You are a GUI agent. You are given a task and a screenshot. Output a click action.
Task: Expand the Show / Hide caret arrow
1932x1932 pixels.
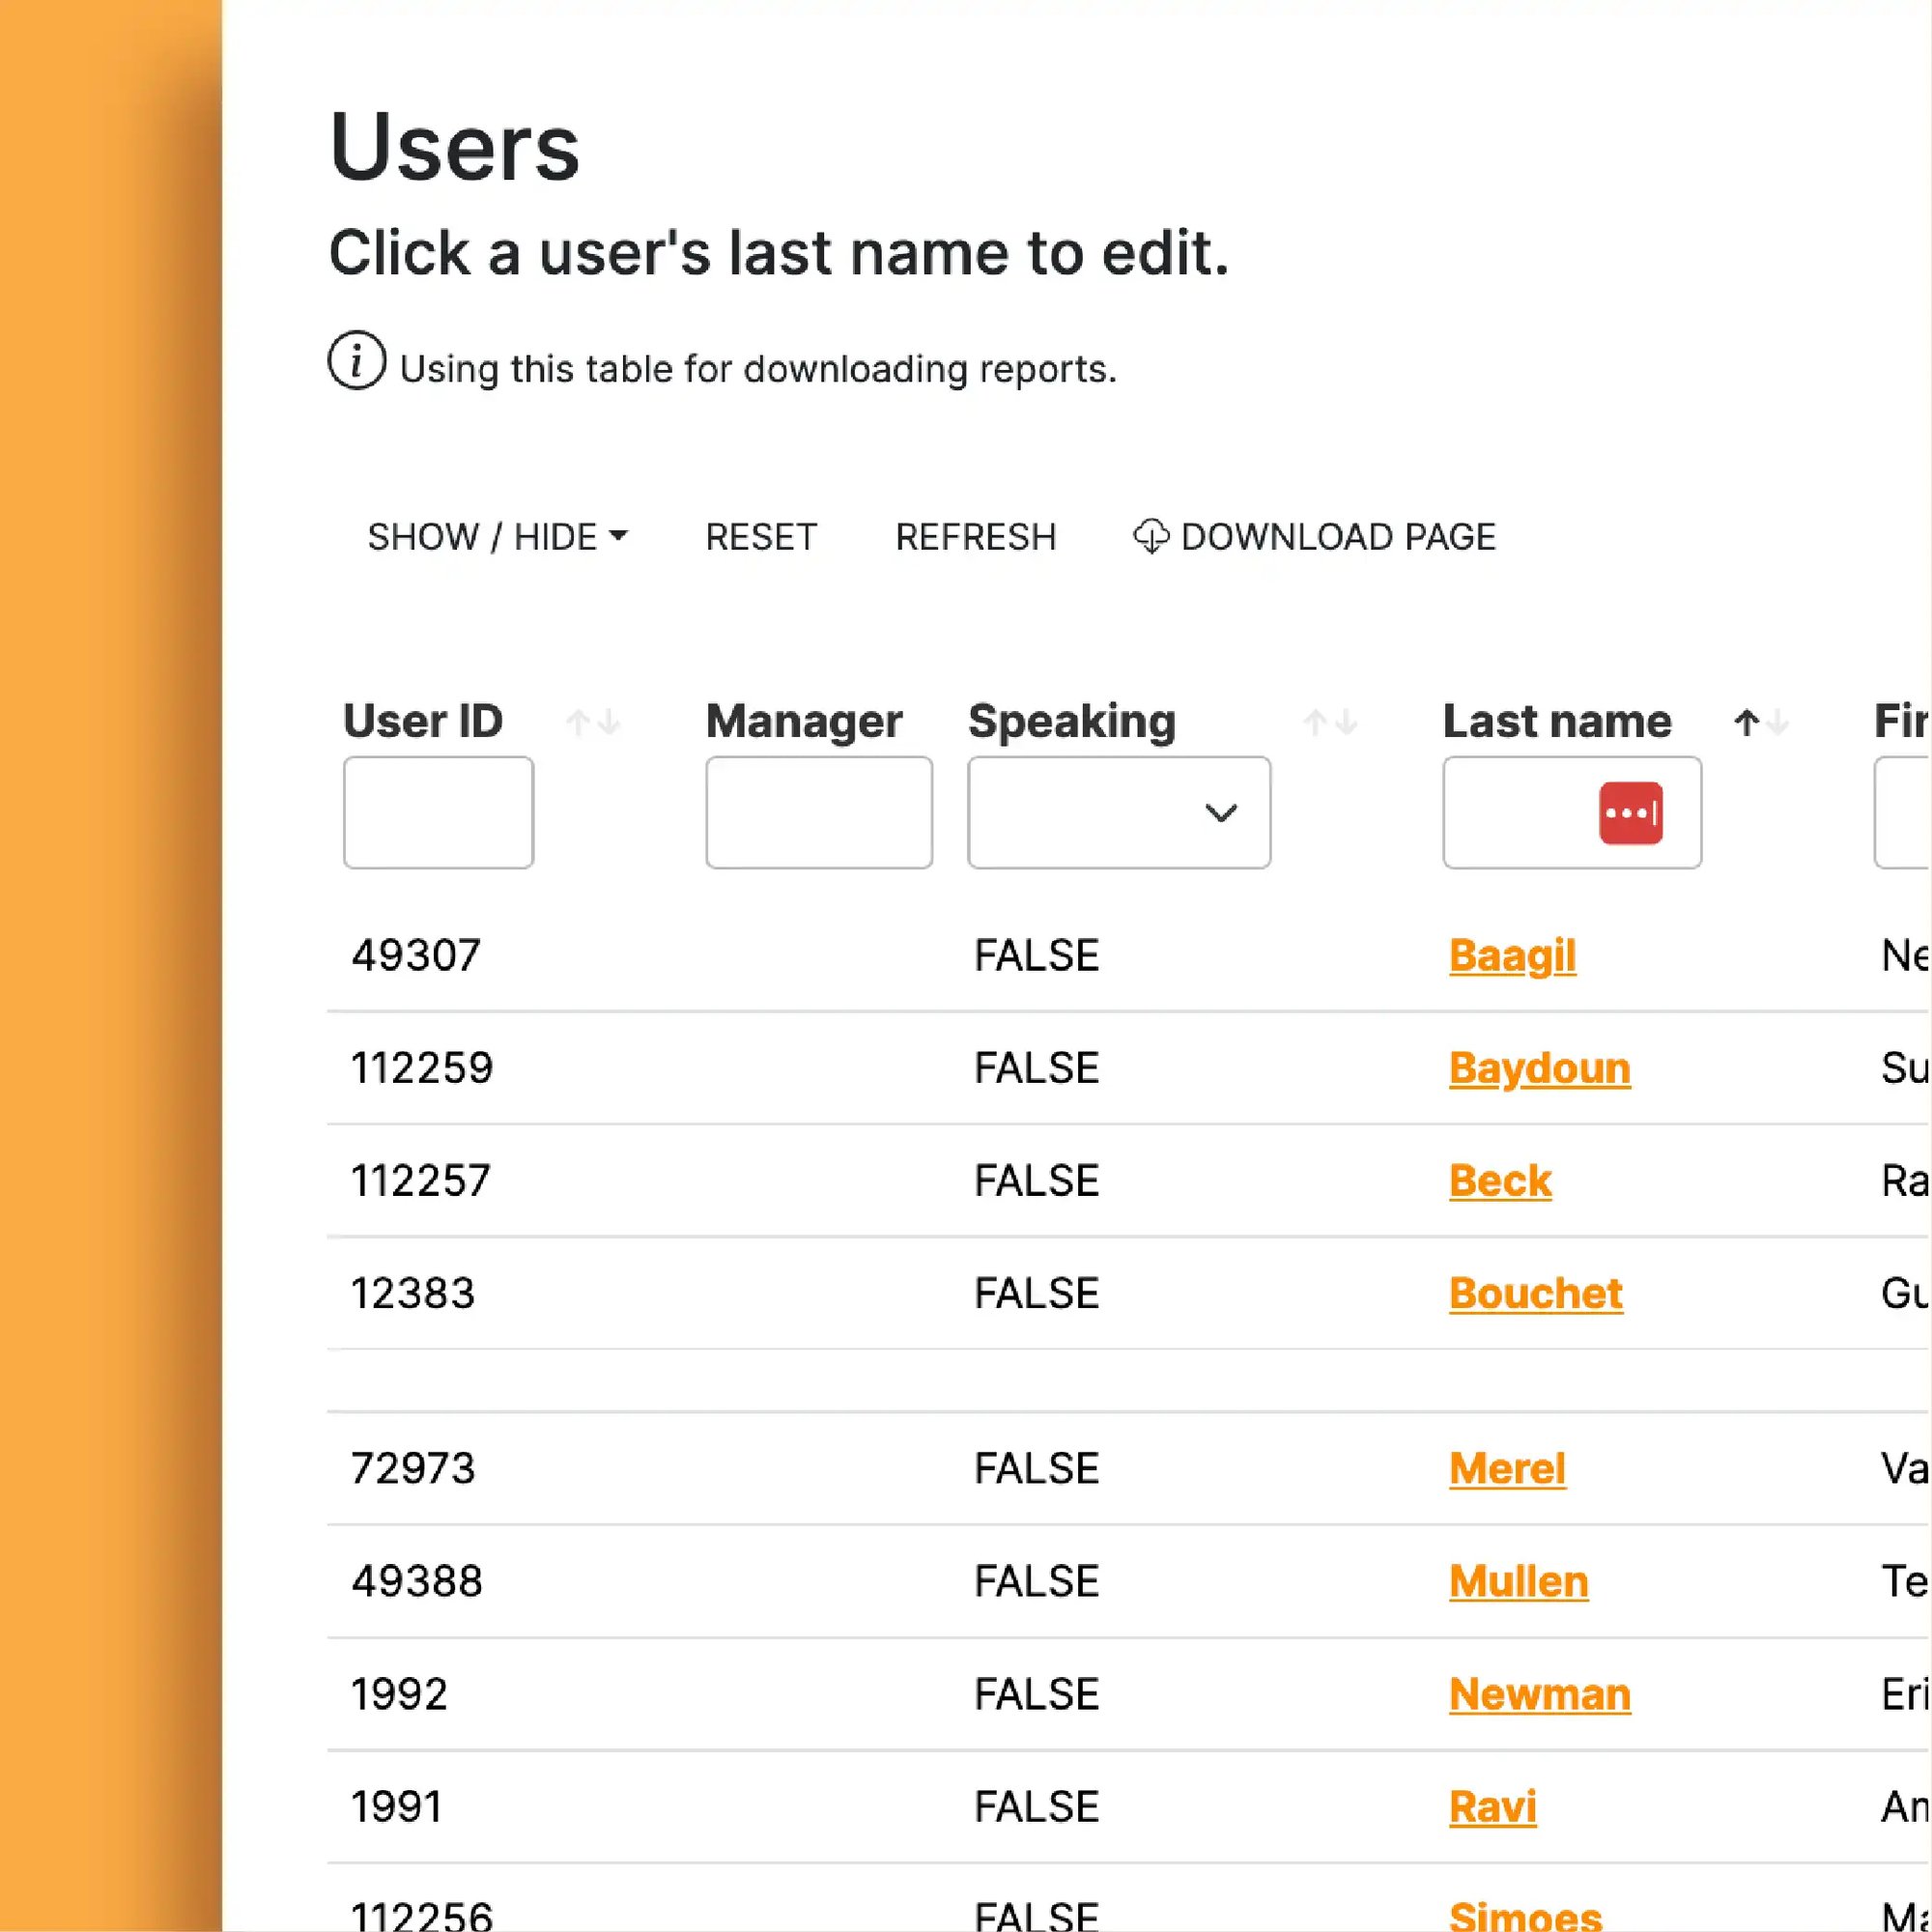click(x=621, y=537)
